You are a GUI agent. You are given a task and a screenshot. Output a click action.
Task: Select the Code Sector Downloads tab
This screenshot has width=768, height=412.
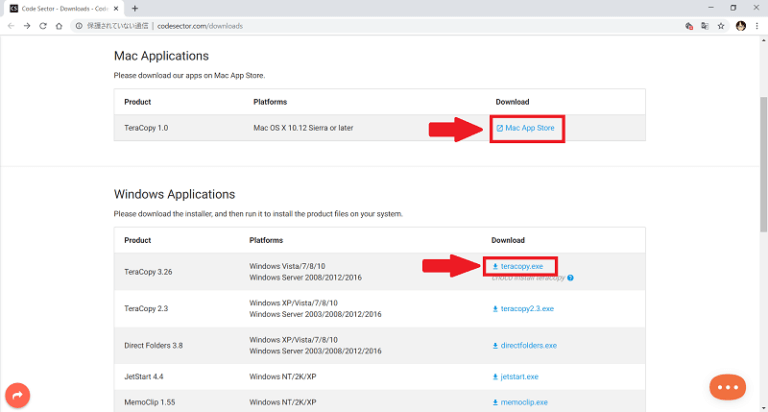(x=62, y=8)
